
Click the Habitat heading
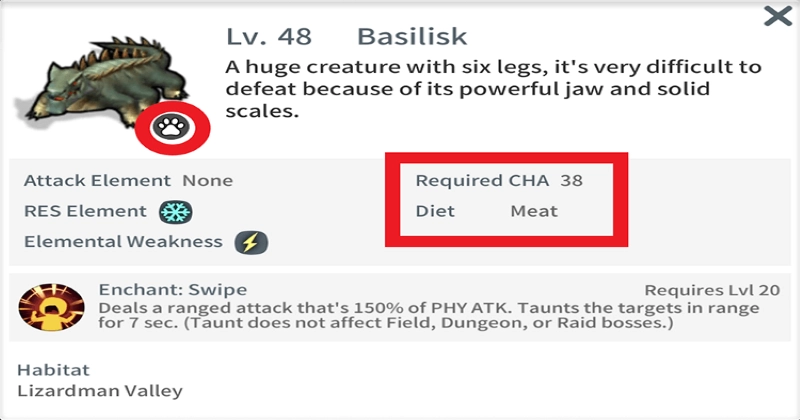pyautogui.click(x=52, y=369)
